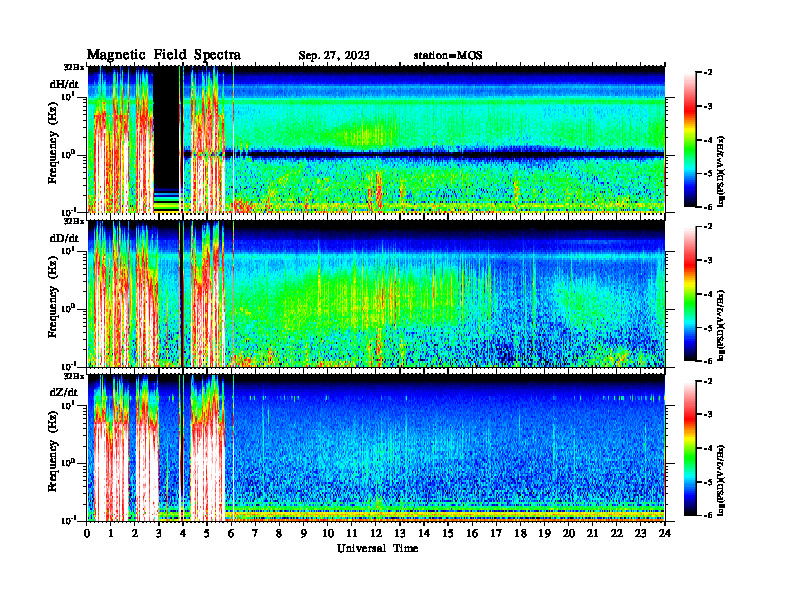Click hour "14" on Universal Time axis

click(424, 534)
